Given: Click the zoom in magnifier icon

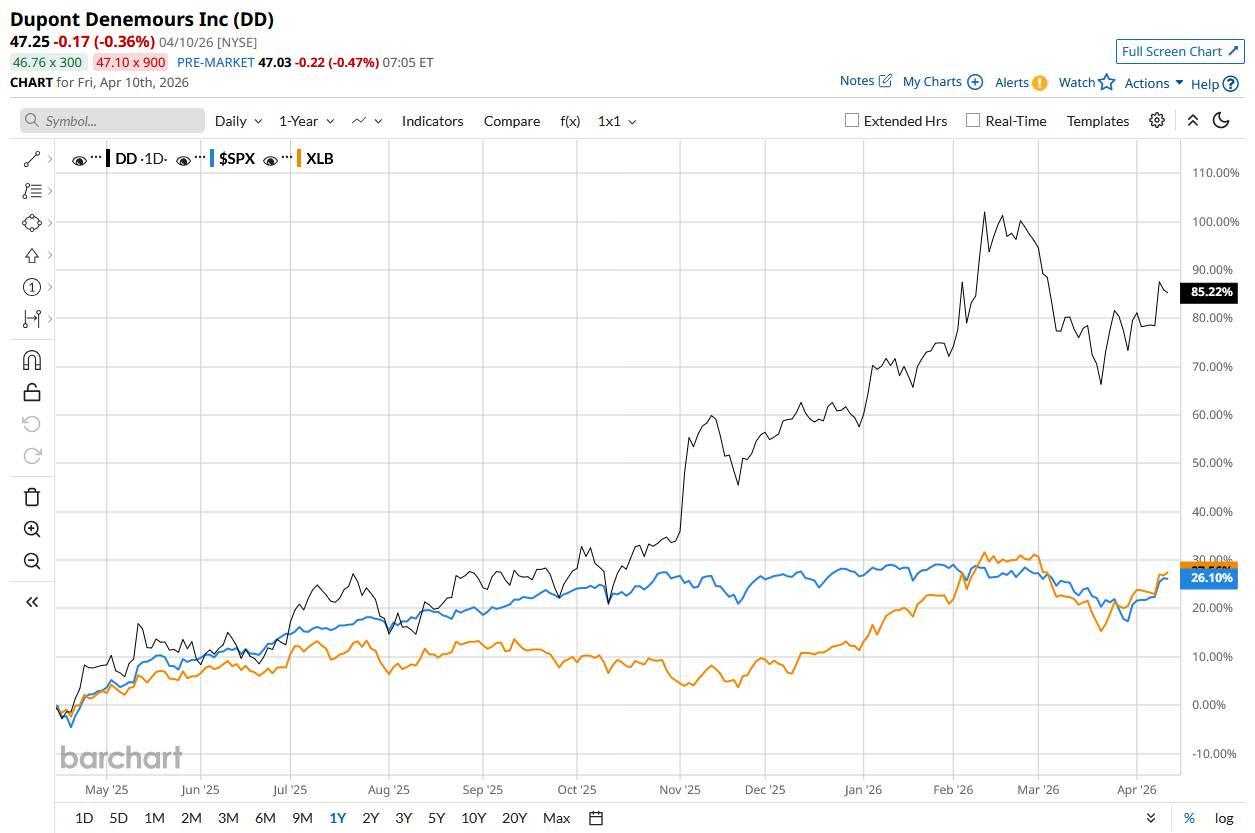Looking at the screenshot, I should (x=31, y=529).
